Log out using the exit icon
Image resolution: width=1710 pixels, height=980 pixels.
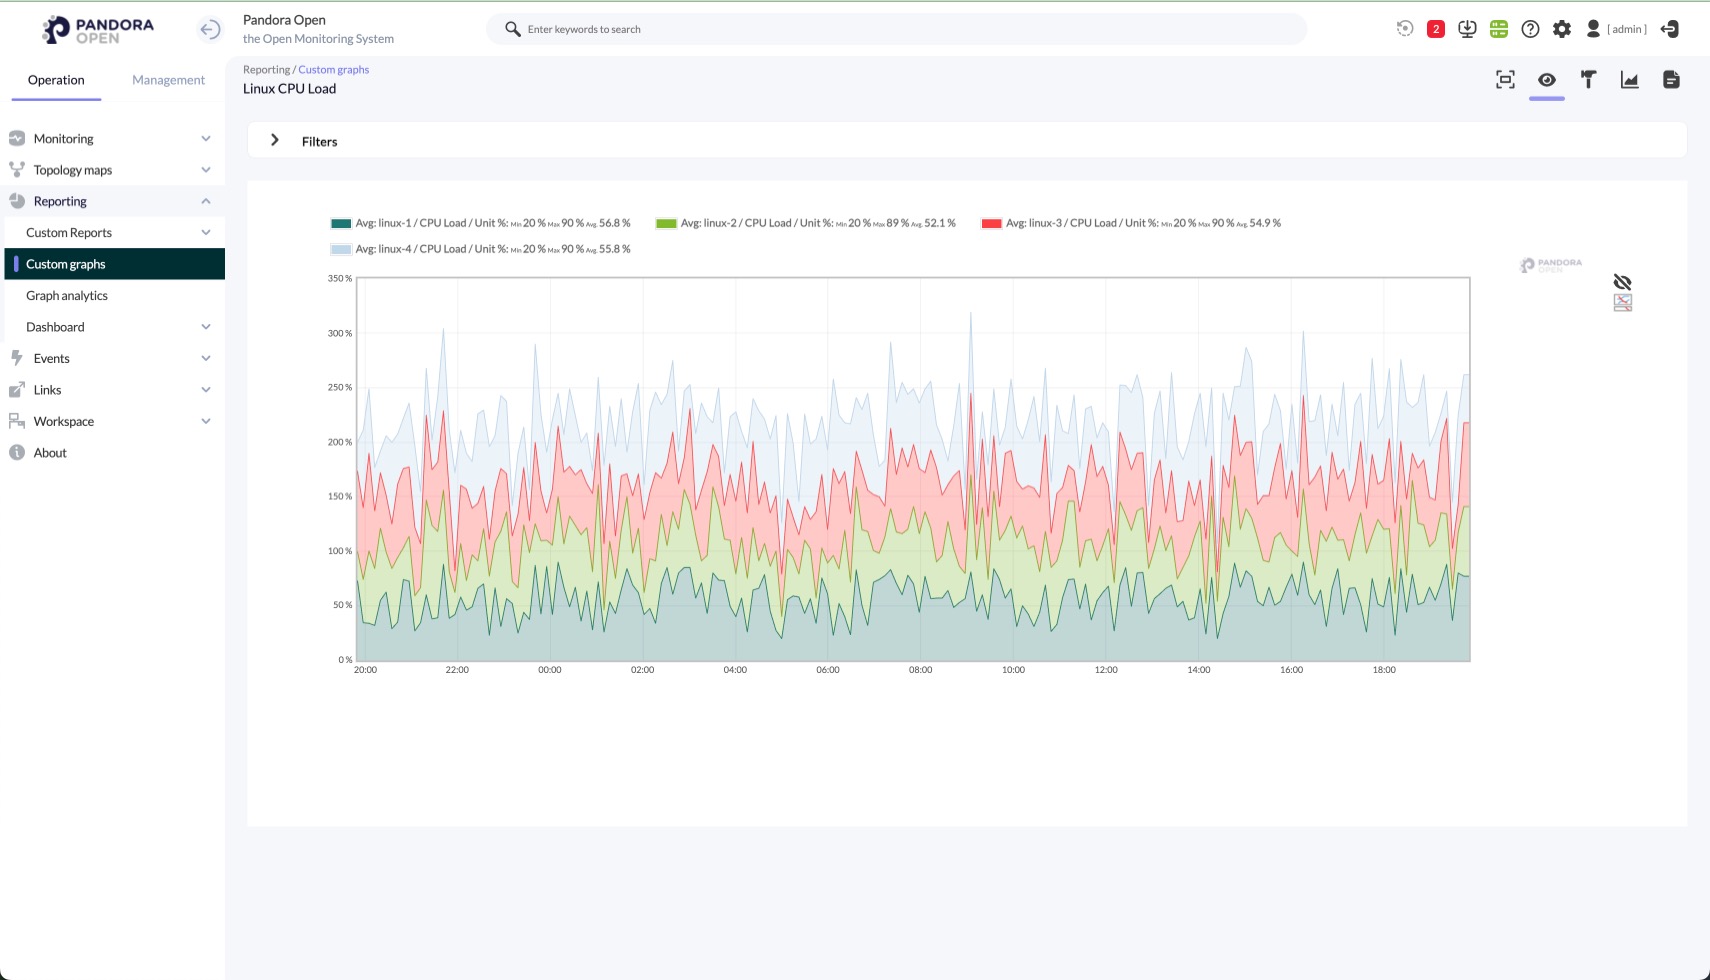tap(1669, 29)
